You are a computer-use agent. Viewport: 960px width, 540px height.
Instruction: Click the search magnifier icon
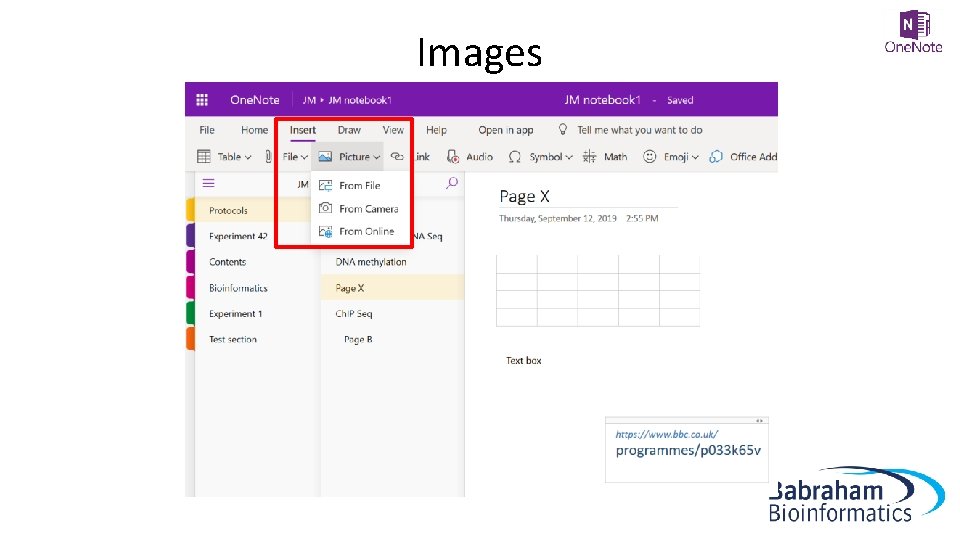pyautogui.click(x=452, y=182)
